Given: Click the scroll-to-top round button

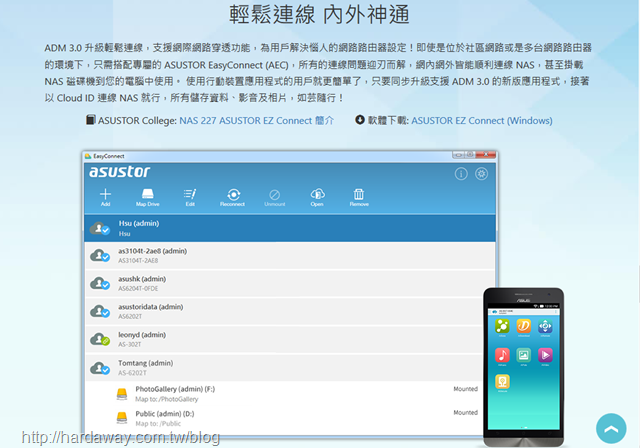Looking at the screenshot, I should (611, 428).
